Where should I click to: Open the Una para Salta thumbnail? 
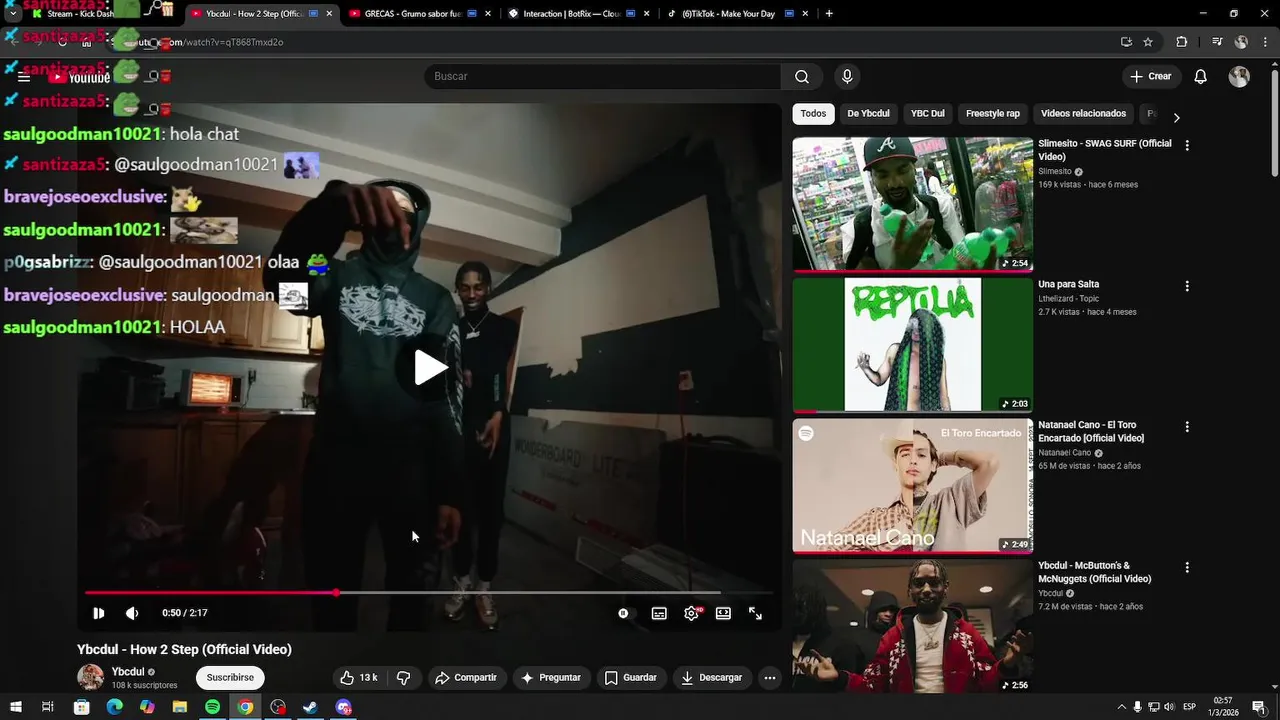click(x=913, y=345)
